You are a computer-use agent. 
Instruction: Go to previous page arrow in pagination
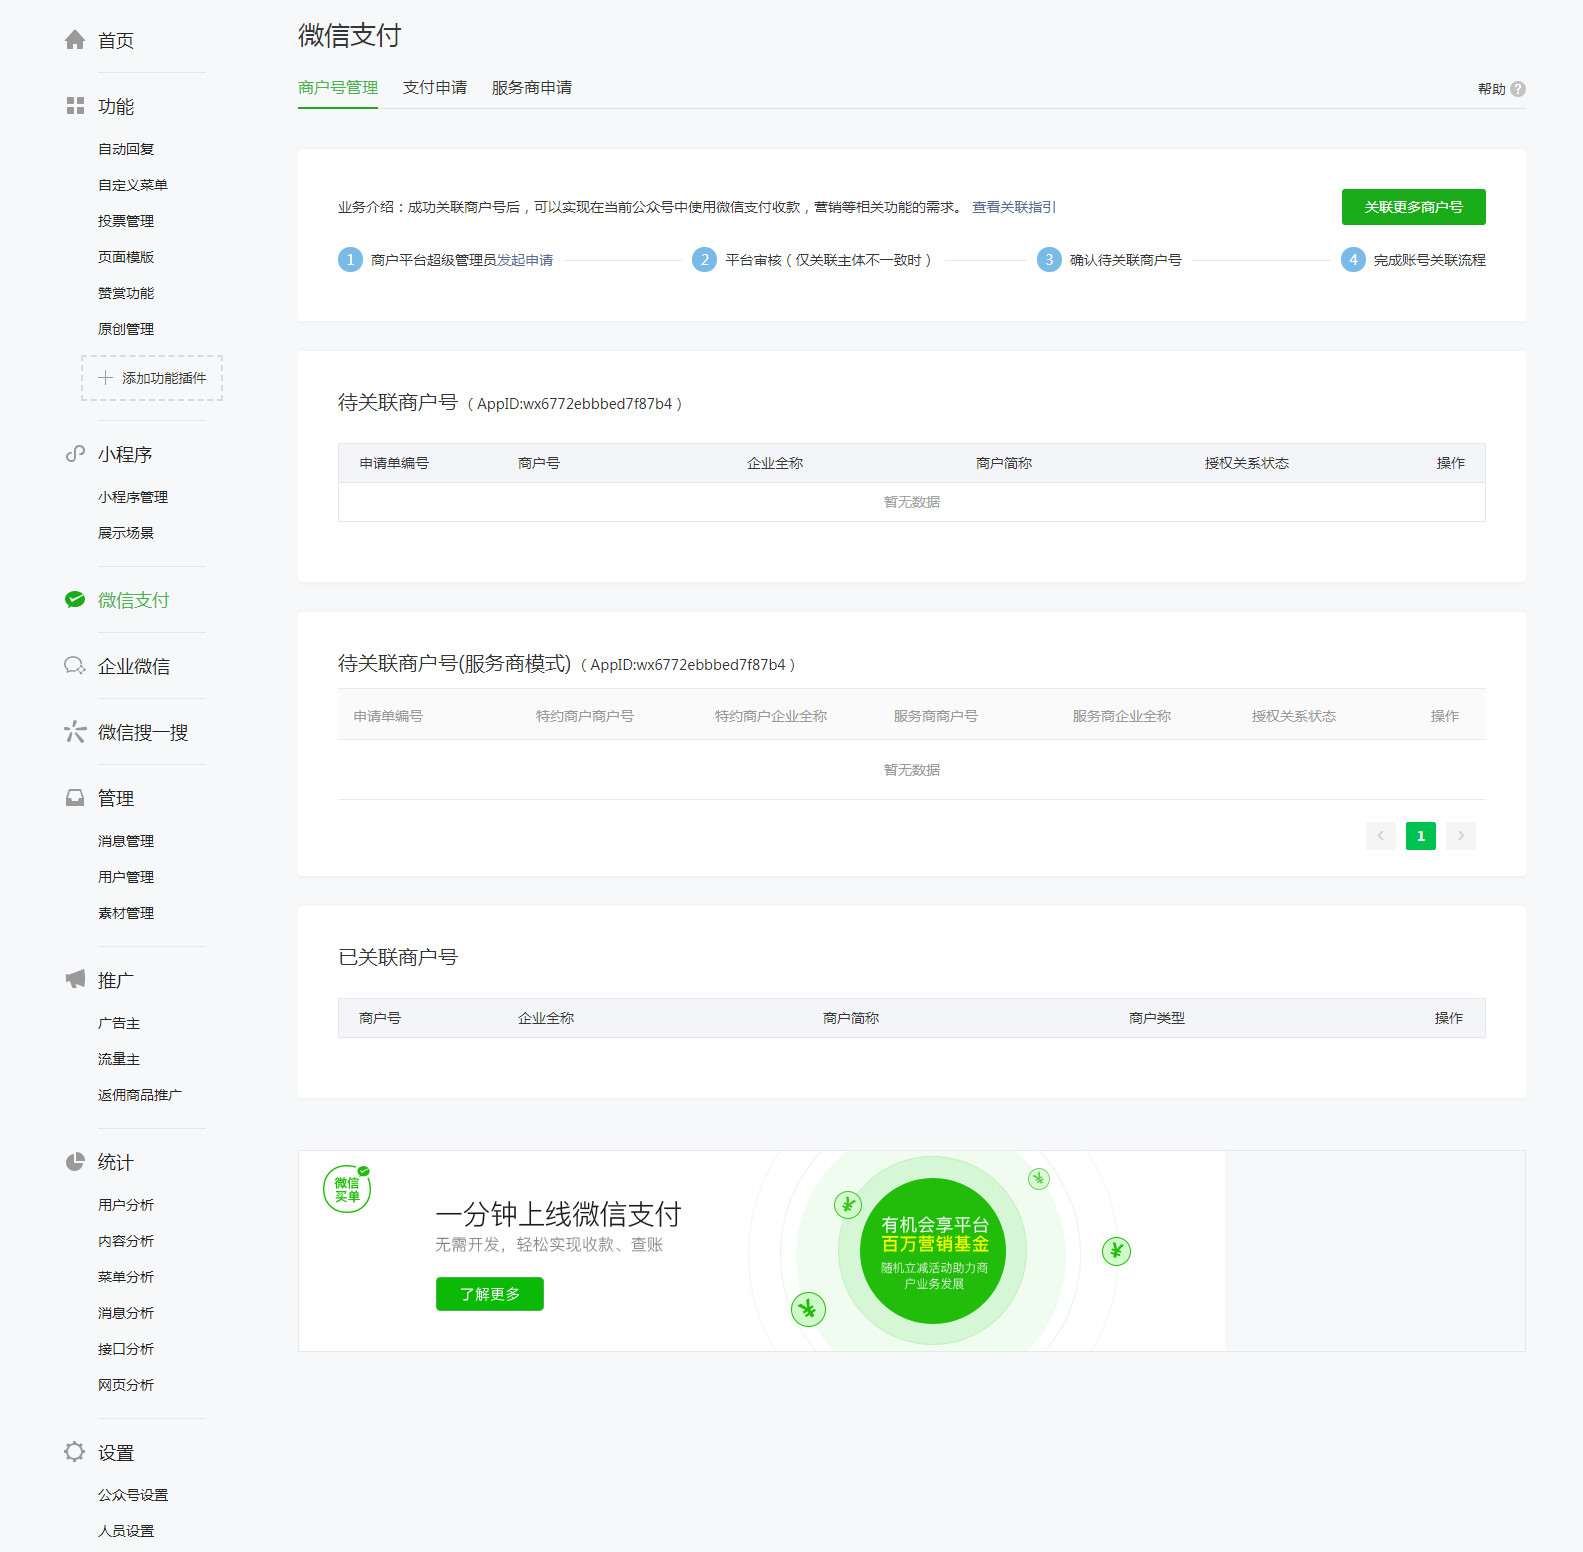[1381, 836]
